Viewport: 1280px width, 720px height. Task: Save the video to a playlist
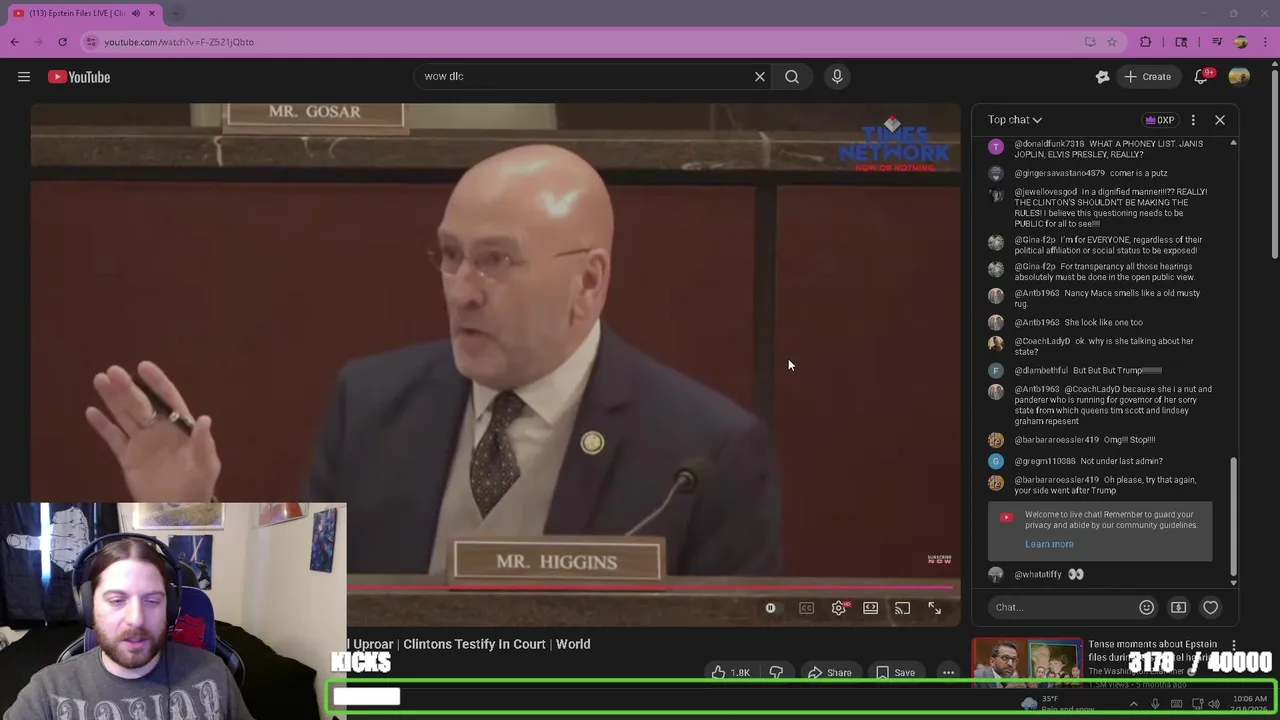[896, 672]
